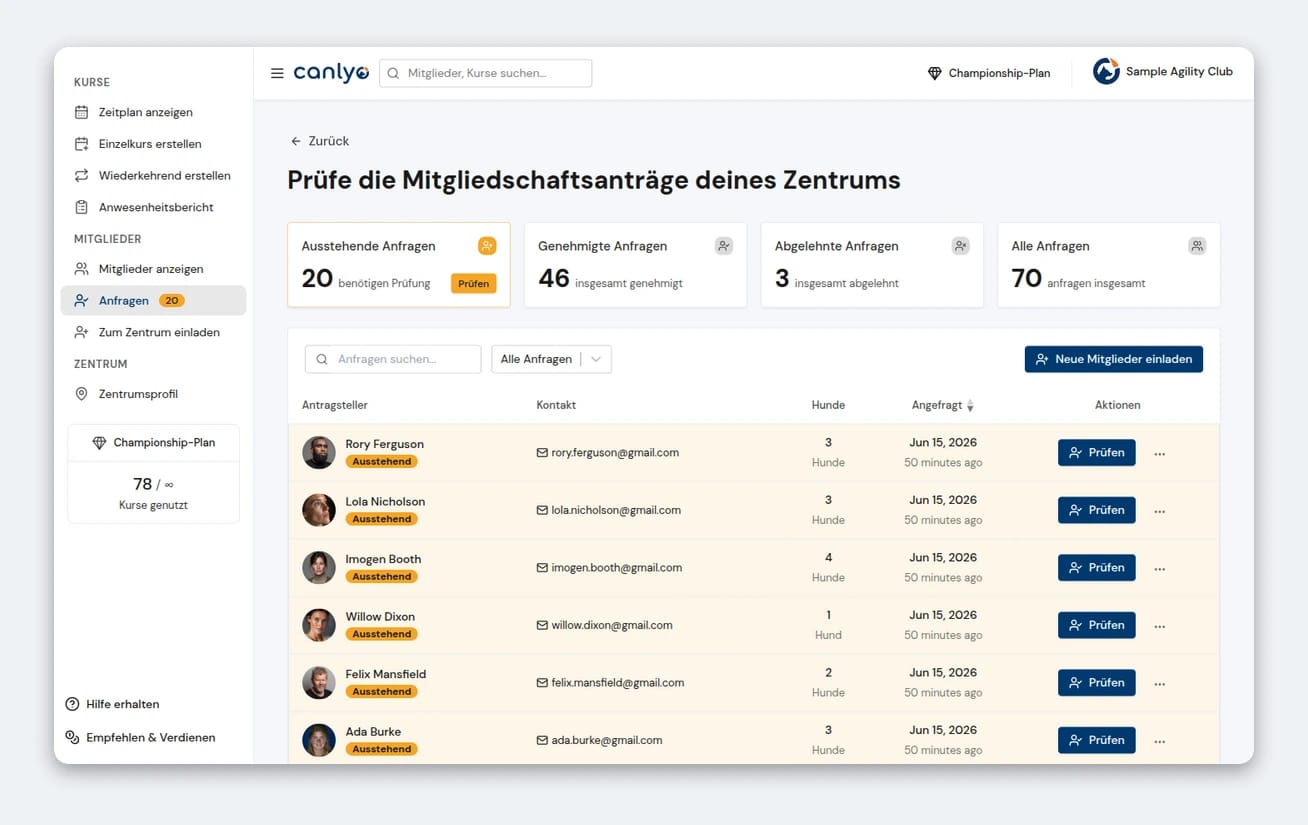
Task: Click the Antragsteller column header
Action: pyautogui.click(x=335, y=405)
